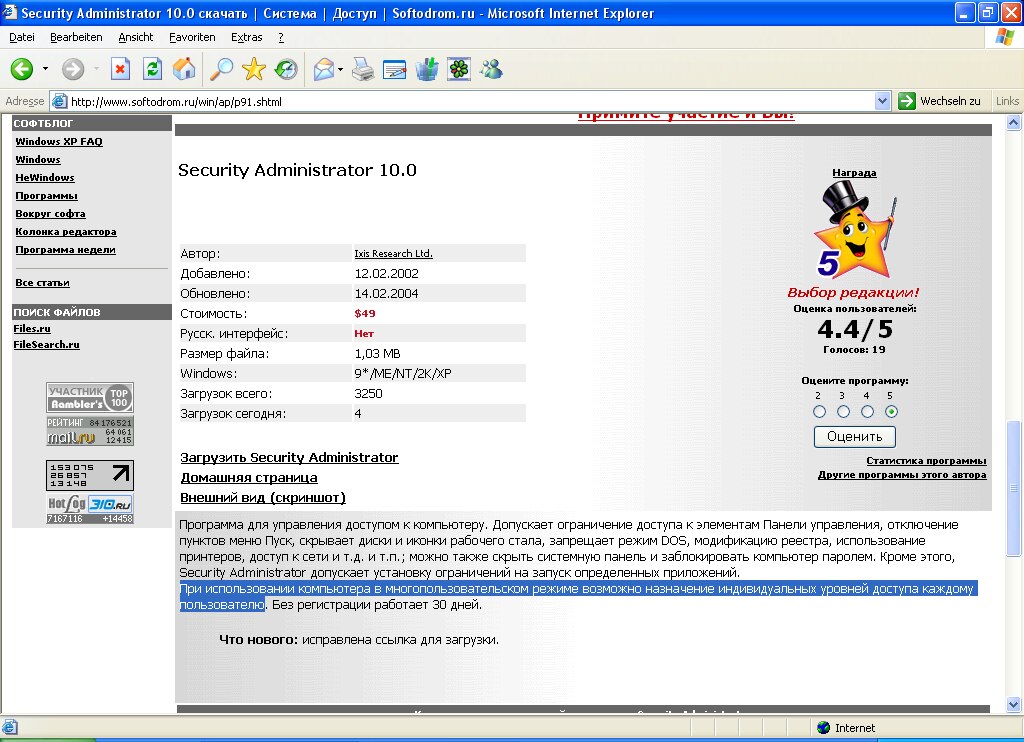Click the counter banner with the arrow icon
The image size is (1024, 742).
(90, 475)
